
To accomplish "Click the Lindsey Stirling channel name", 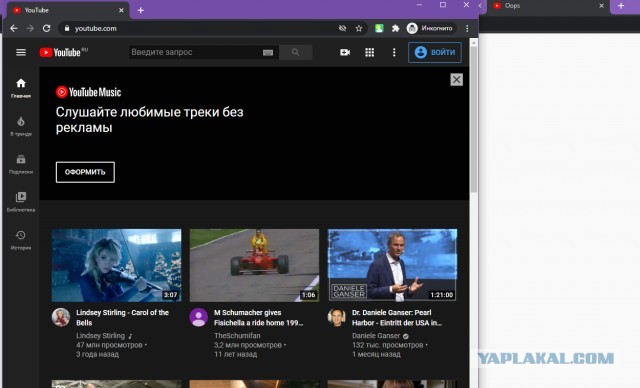I will pyautogui.click(x=100, y=336).
